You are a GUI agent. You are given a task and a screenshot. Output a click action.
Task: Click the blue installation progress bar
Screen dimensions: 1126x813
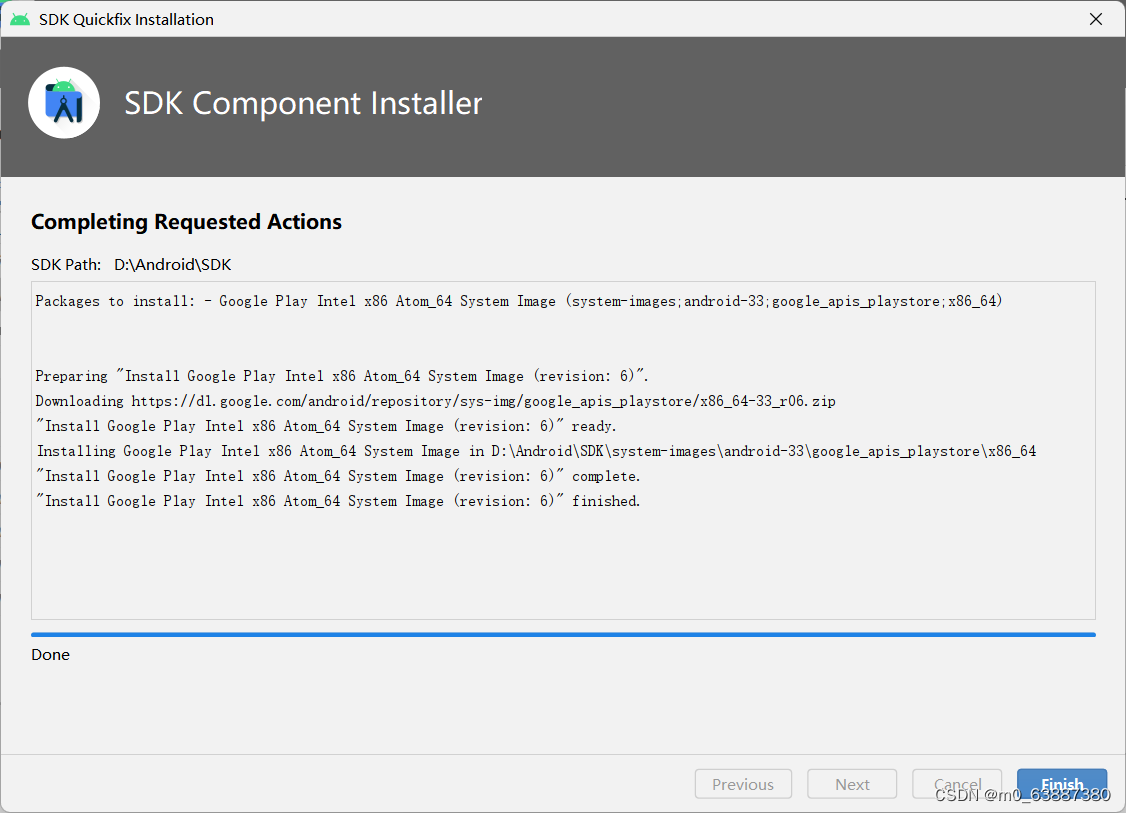click(x=563, y=635)
